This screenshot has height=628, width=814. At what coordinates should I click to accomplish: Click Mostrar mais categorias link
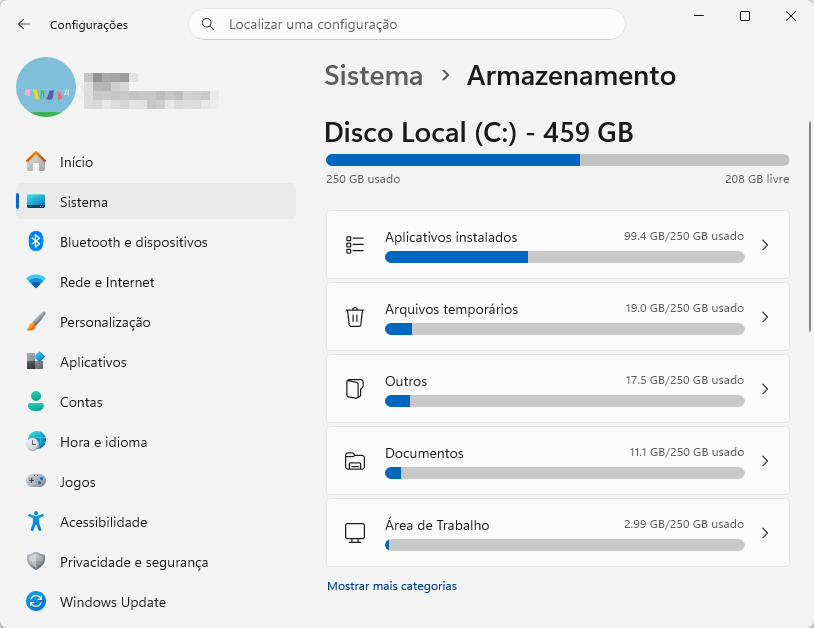point(392,586)
